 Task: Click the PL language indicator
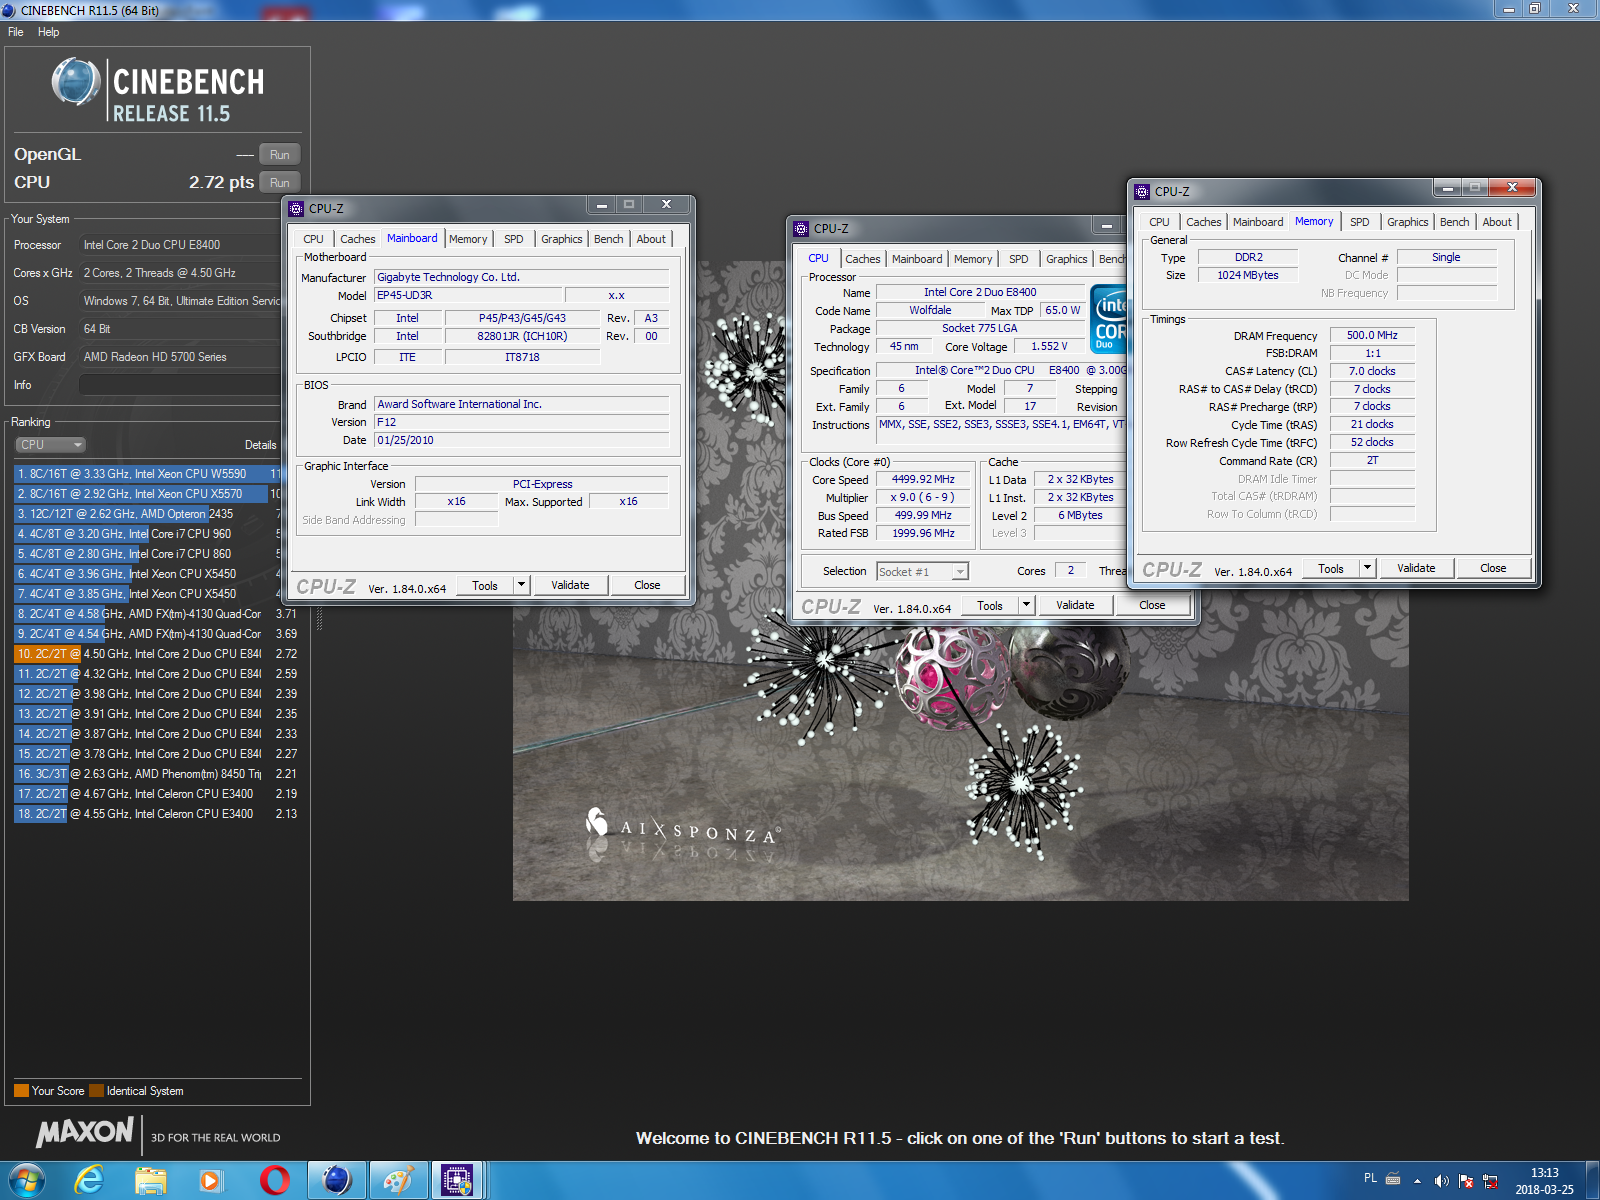click(1370, 1178)
